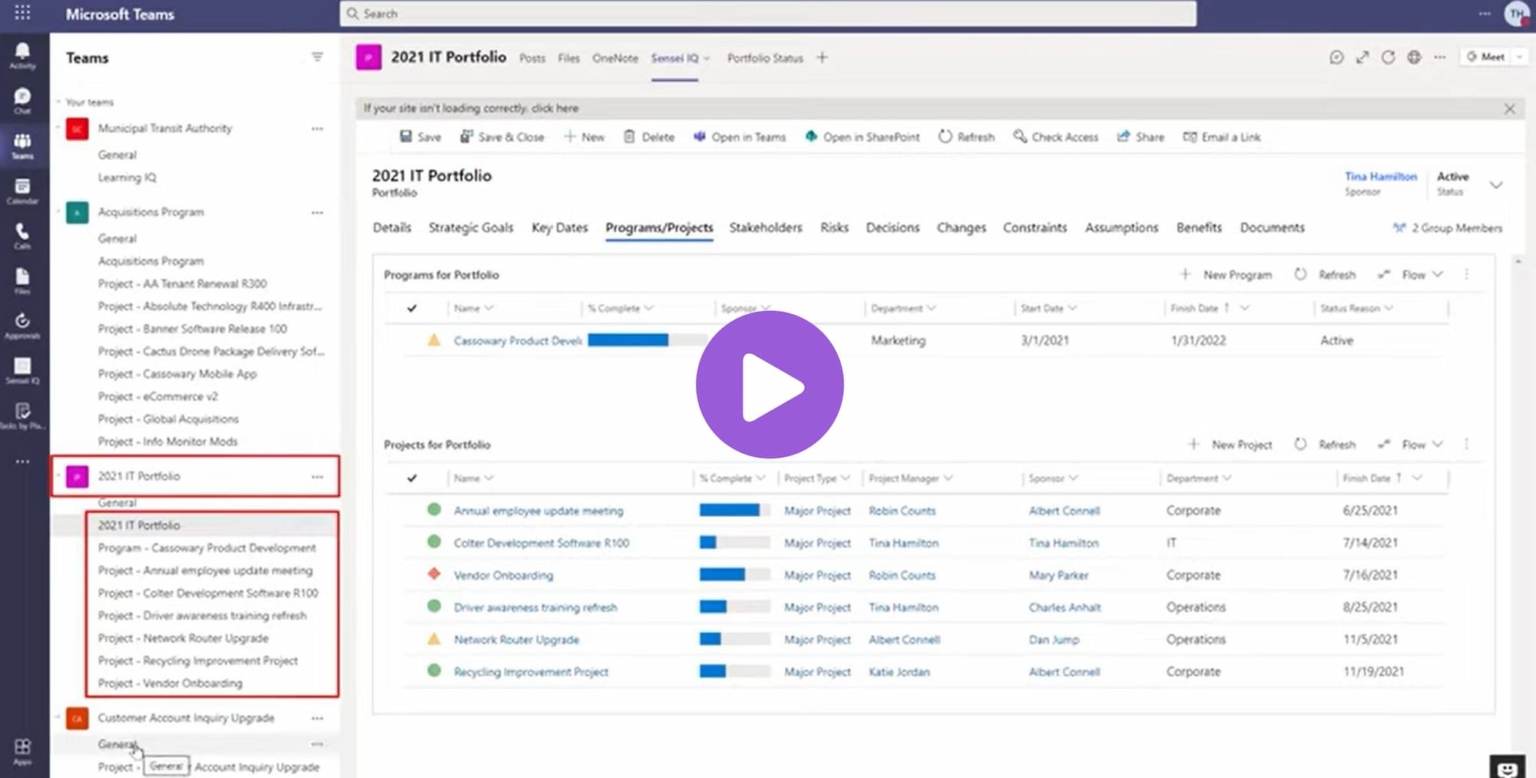Open the Apps store icon

point(22,751)
